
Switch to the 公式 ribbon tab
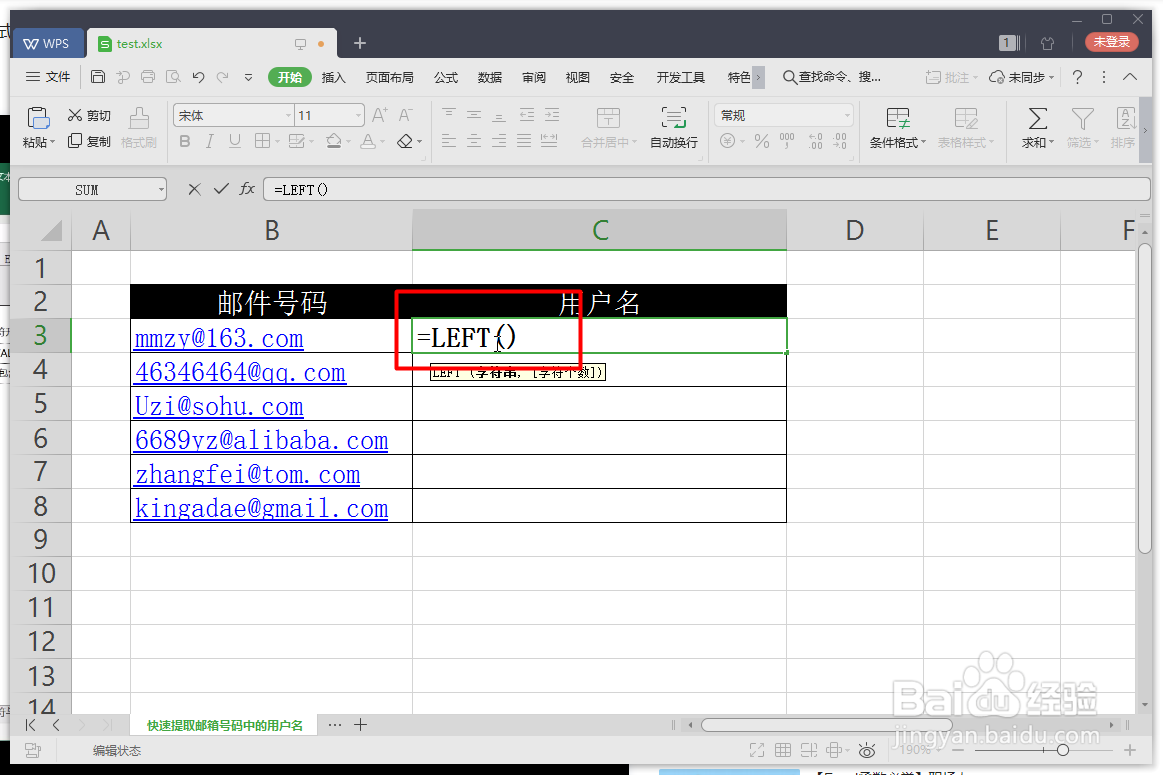pos(446,77)
